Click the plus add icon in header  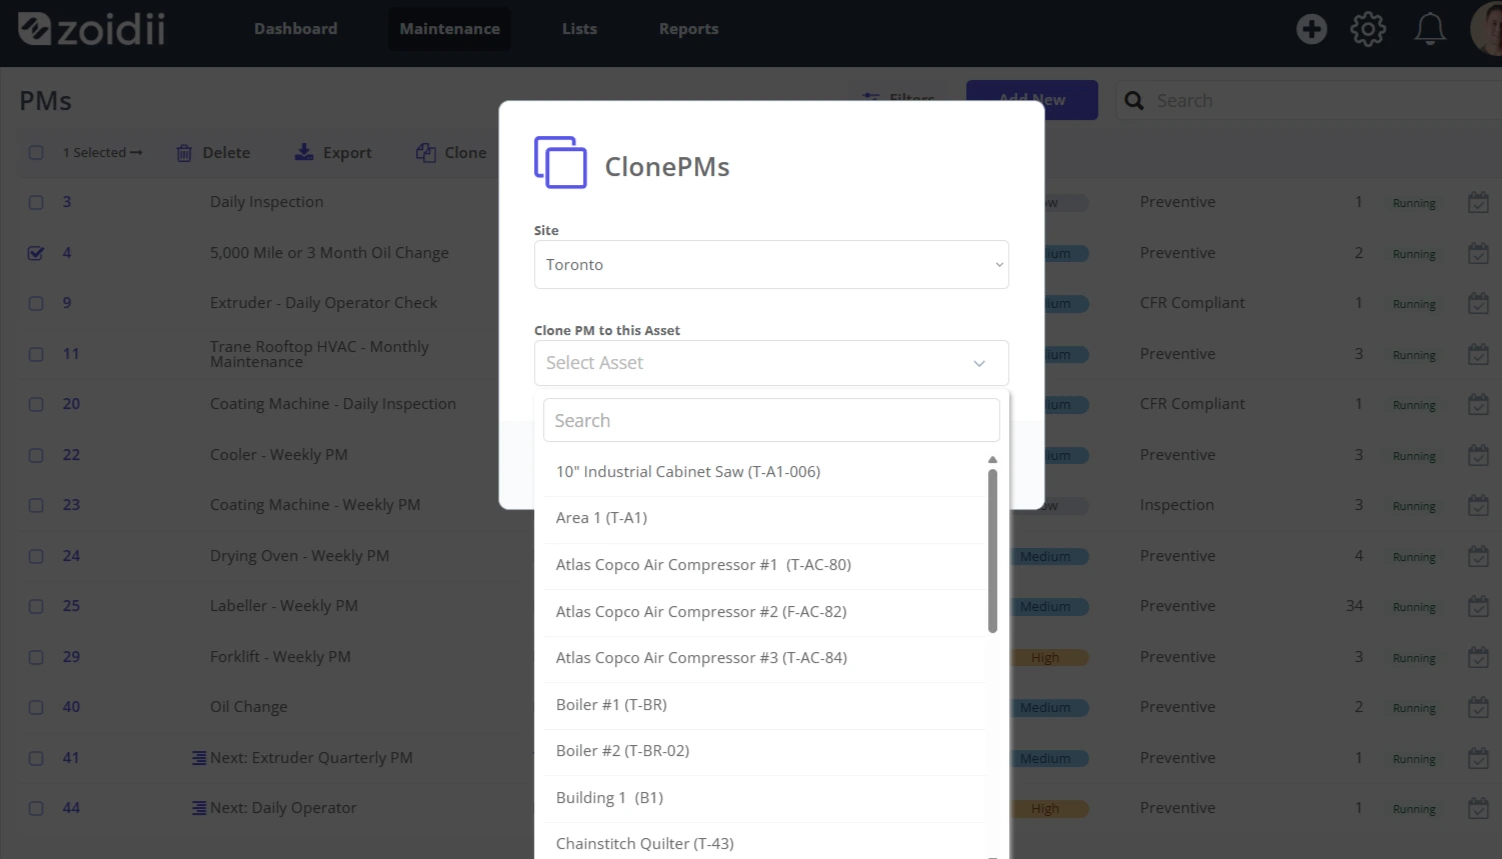pos(1311,29)
